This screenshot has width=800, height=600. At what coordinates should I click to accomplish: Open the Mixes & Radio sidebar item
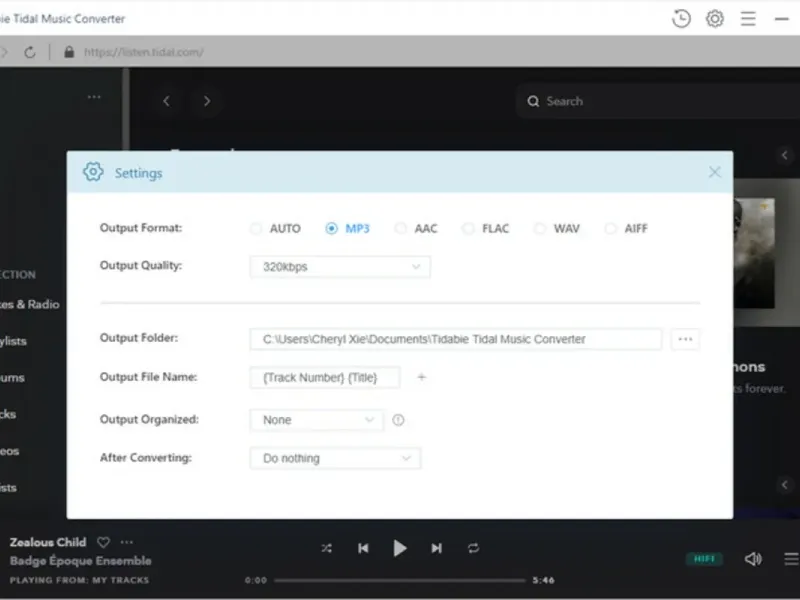pos(30,305)
